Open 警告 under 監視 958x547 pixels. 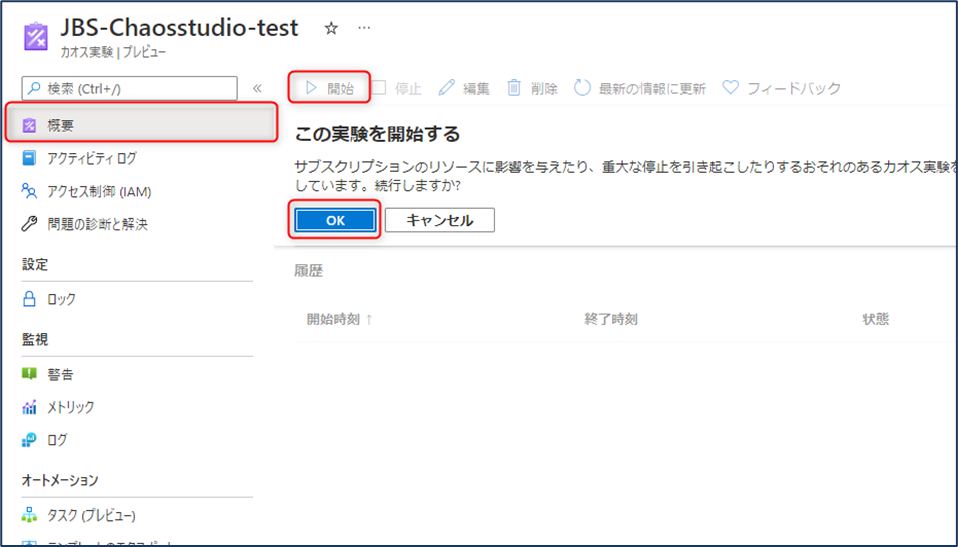click(x=60, y=374)
